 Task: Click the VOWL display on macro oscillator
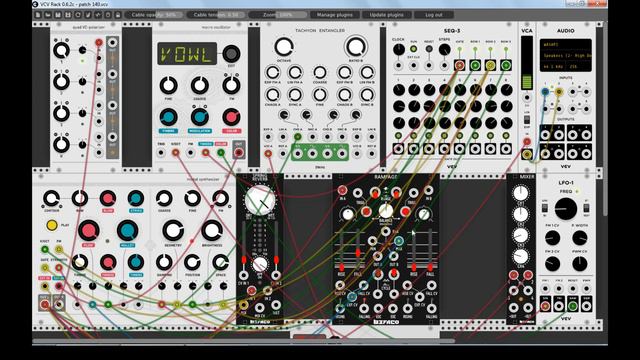(187, 54)
